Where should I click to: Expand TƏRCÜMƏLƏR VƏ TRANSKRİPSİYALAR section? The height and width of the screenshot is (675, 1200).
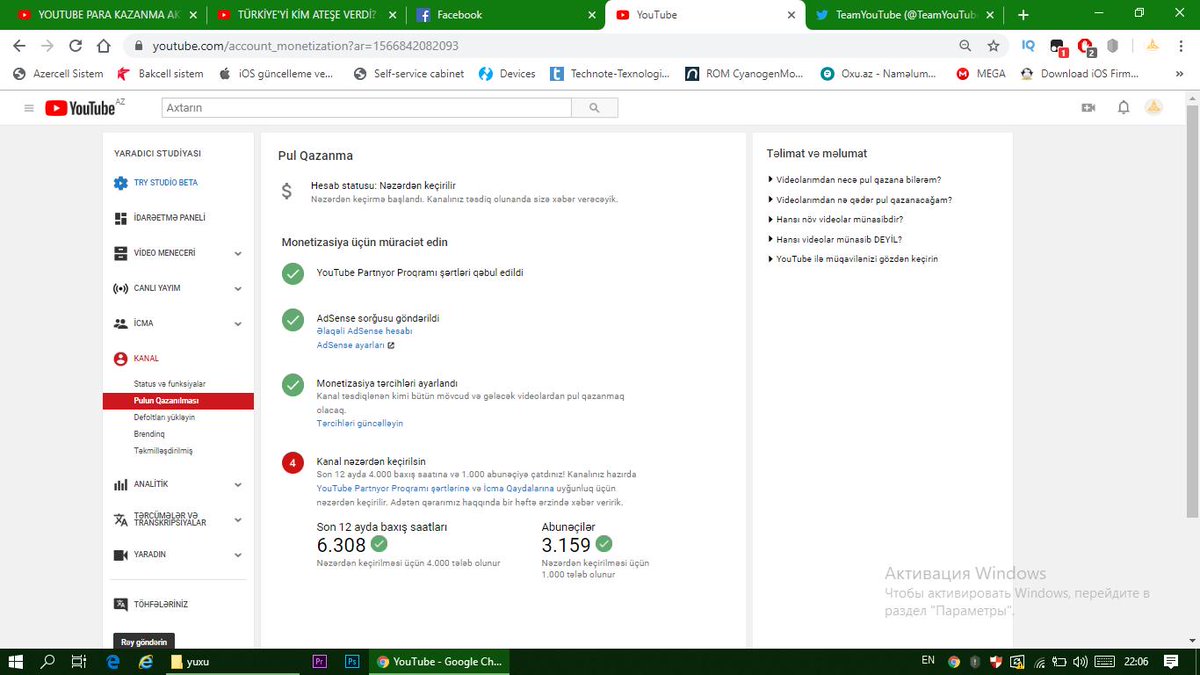click(238, 520)
